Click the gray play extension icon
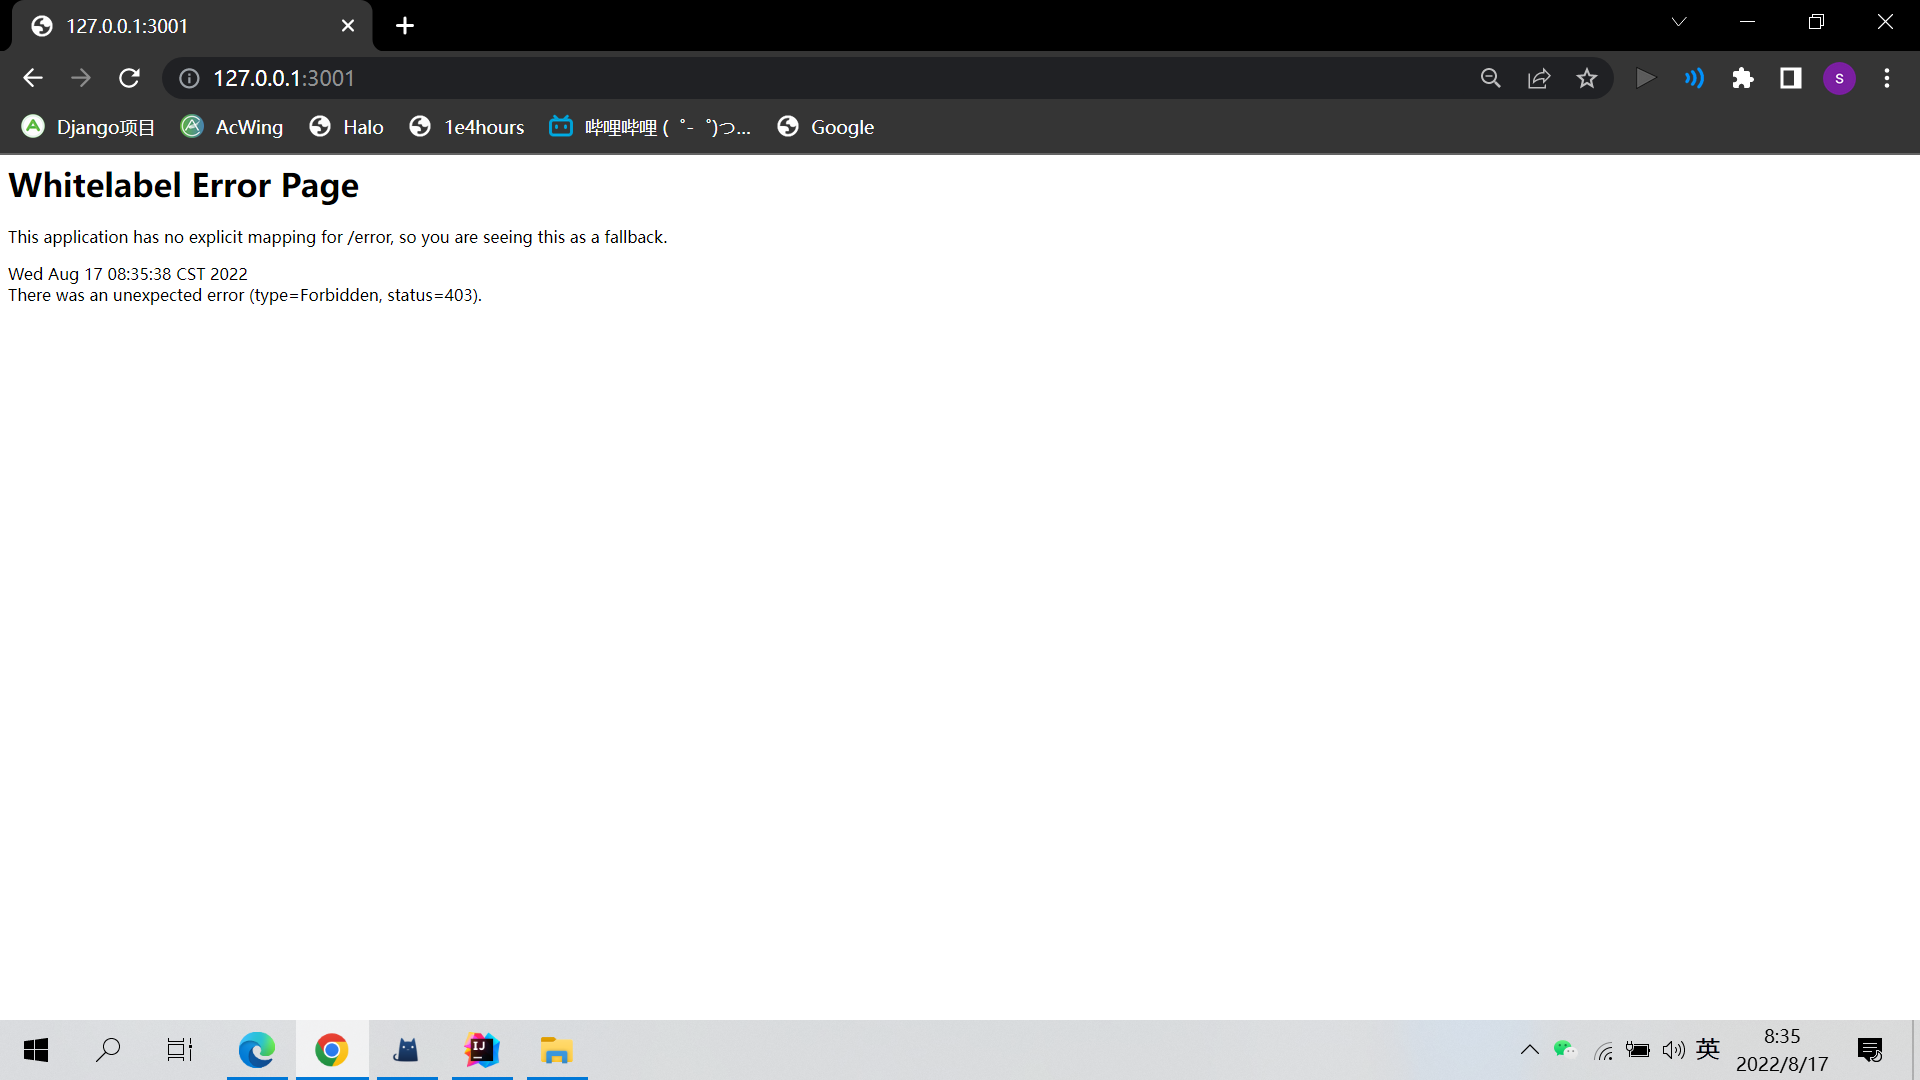 tap(1645, 78)
